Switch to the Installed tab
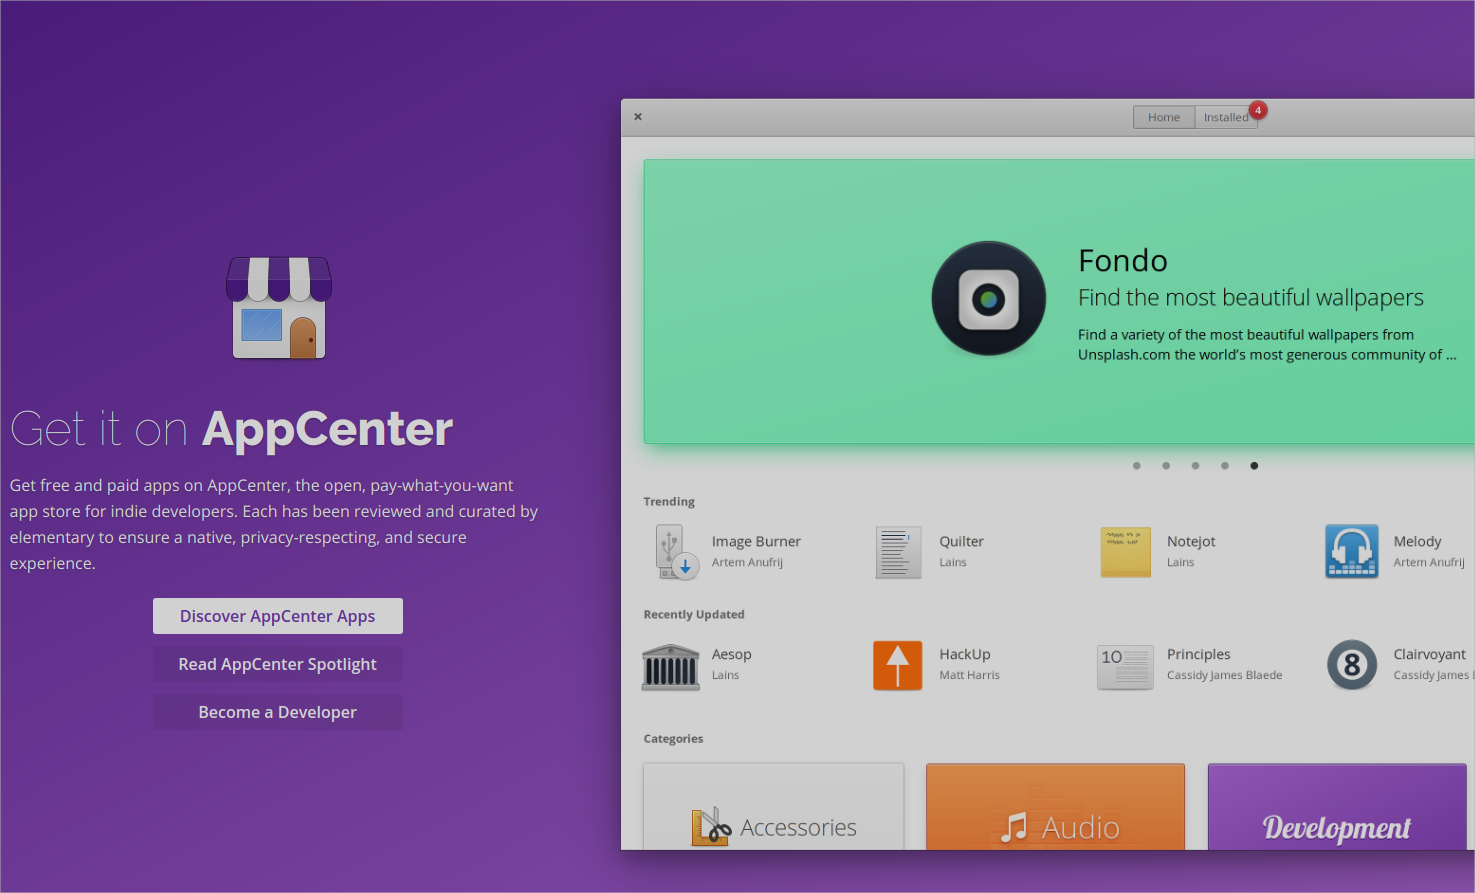1475x893 pixels. tap(1225, 118)
